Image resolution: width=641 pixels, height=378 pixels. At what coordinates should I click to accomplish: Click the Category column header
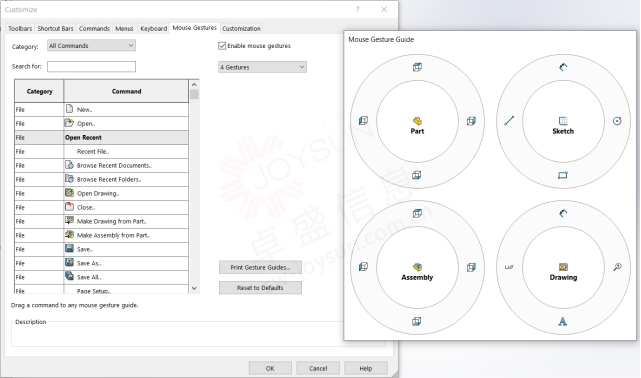[x=39, y=91]
